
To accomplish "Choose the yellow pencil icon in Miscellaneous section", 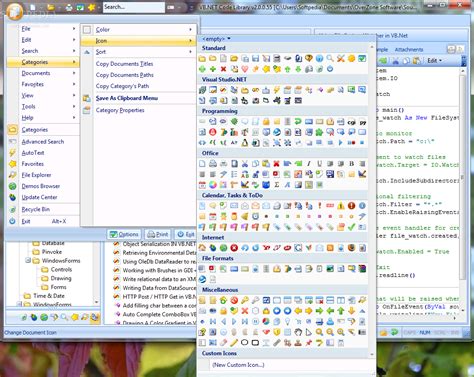I will (x=234, y=343).
